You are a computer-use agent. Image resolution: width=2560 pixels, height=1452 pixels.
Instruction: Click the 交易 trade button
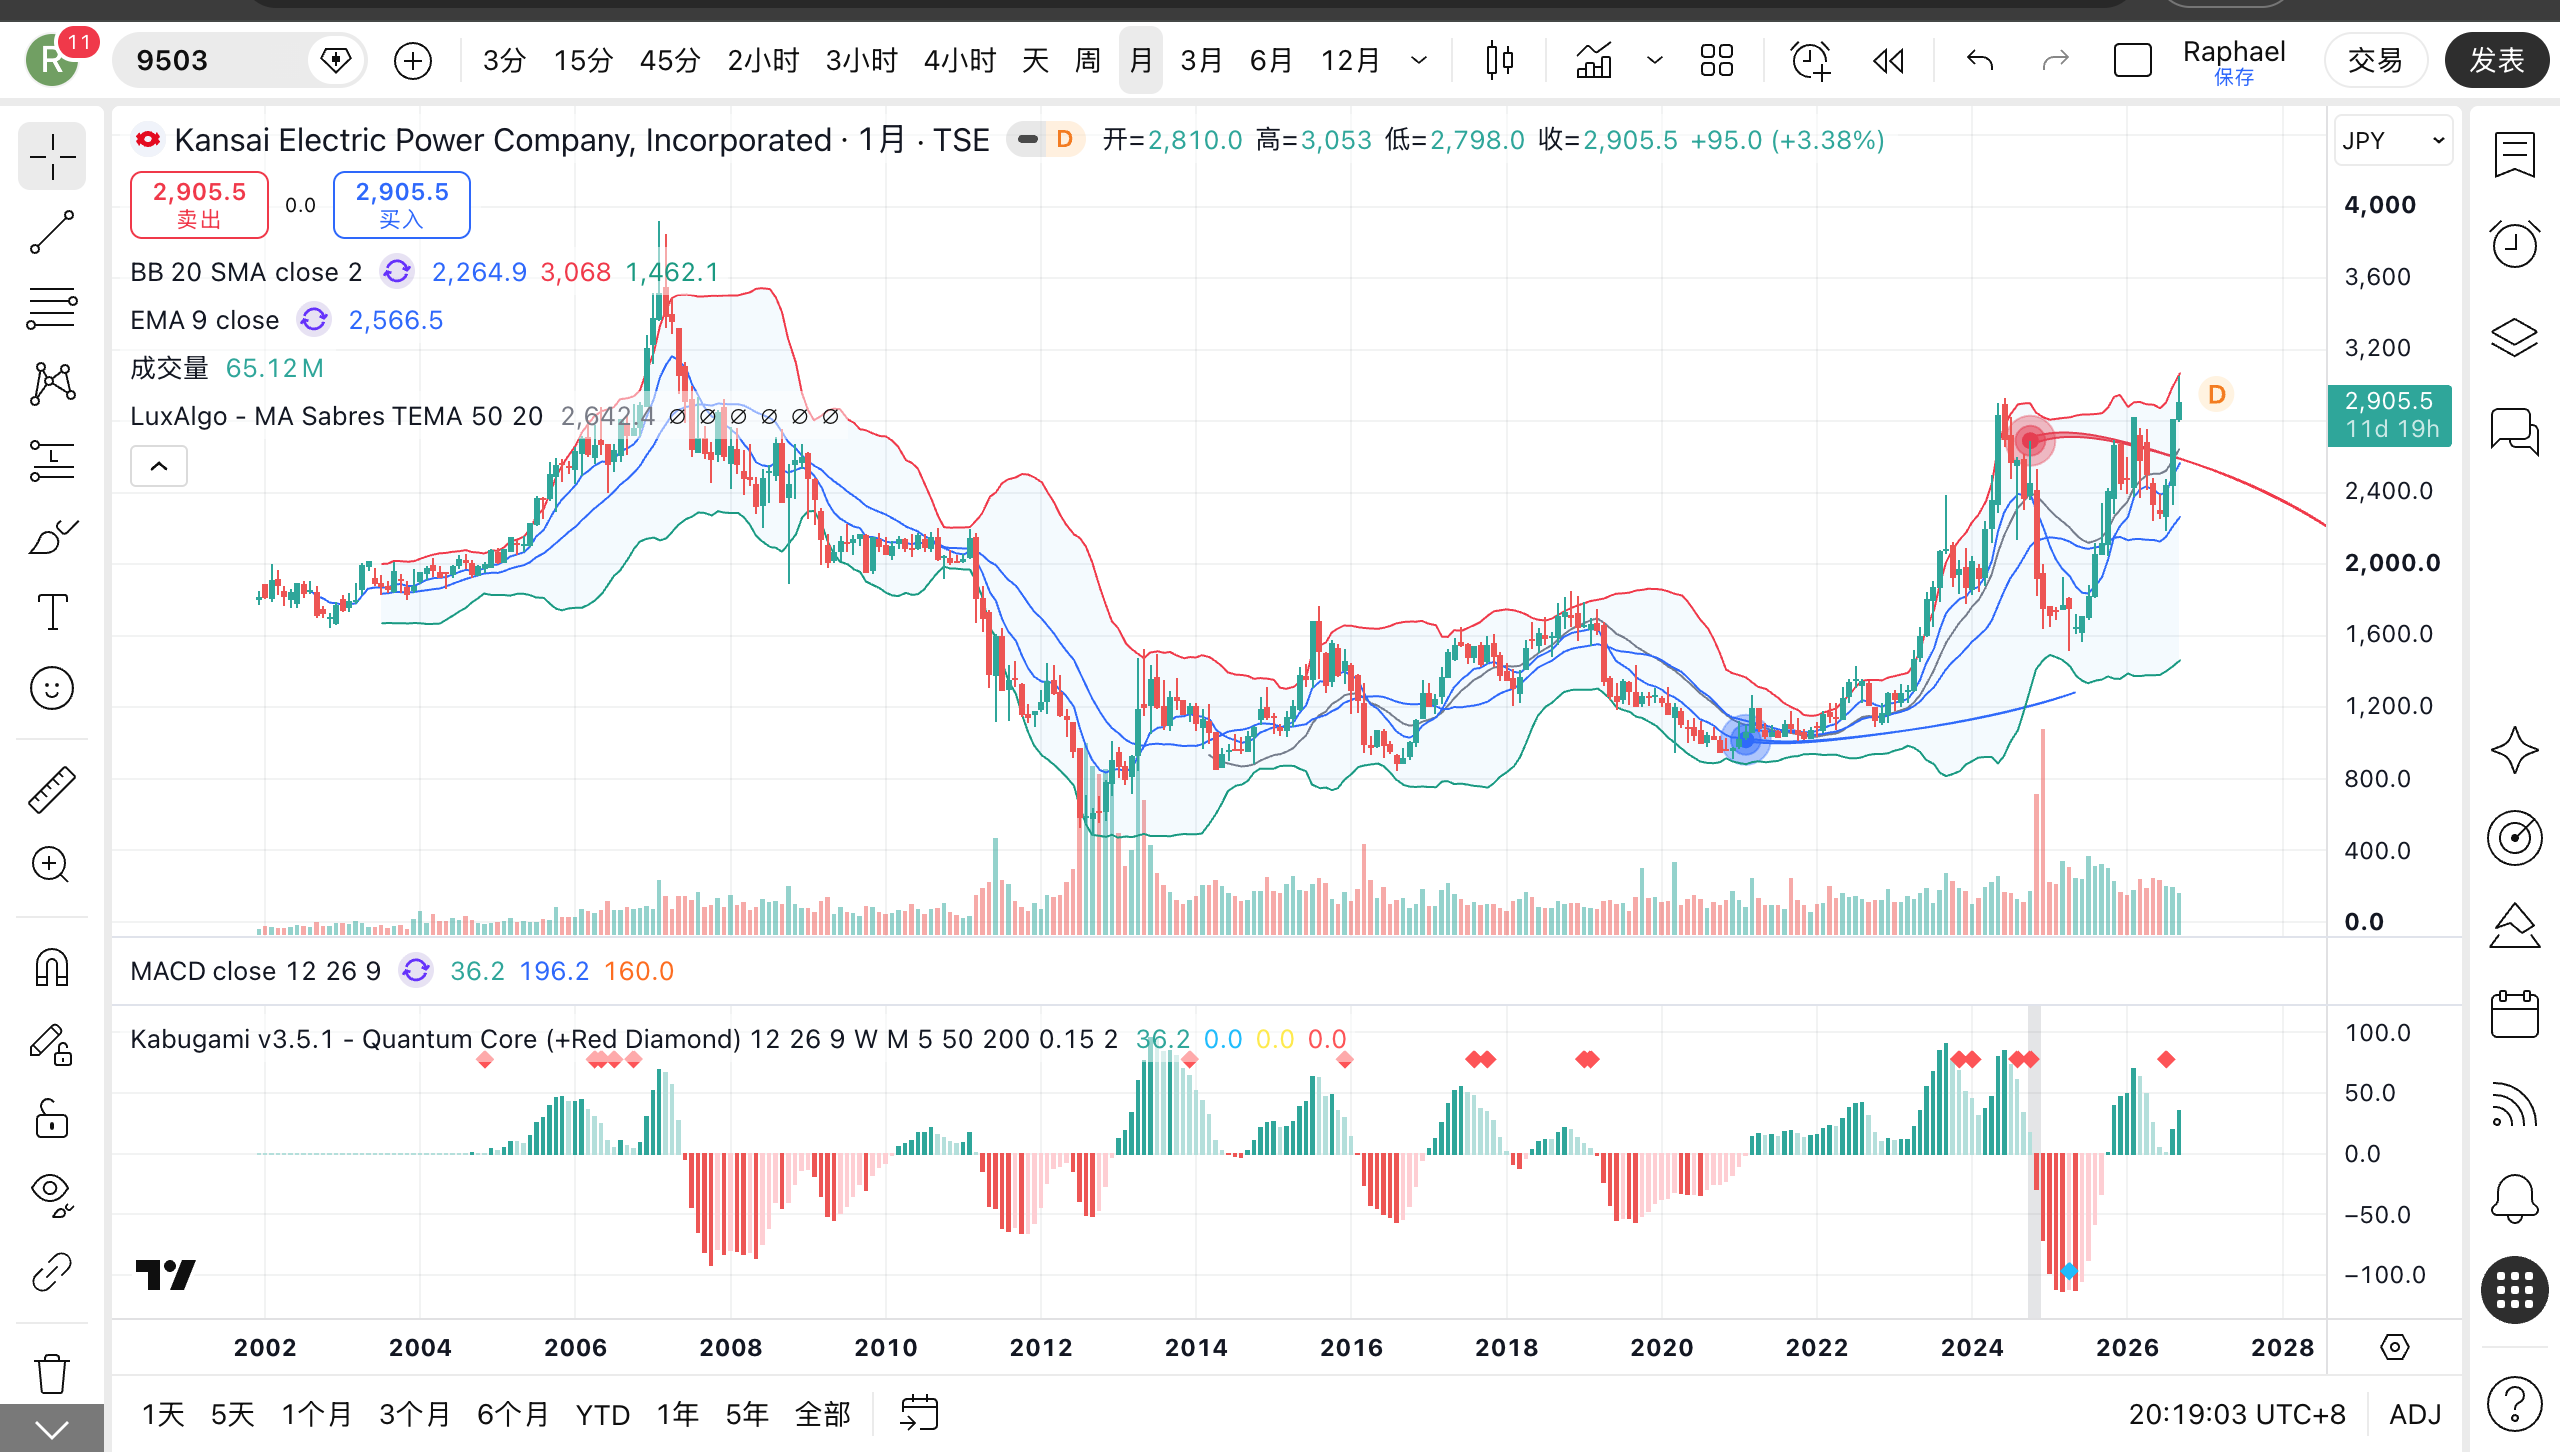[2375, 61]
